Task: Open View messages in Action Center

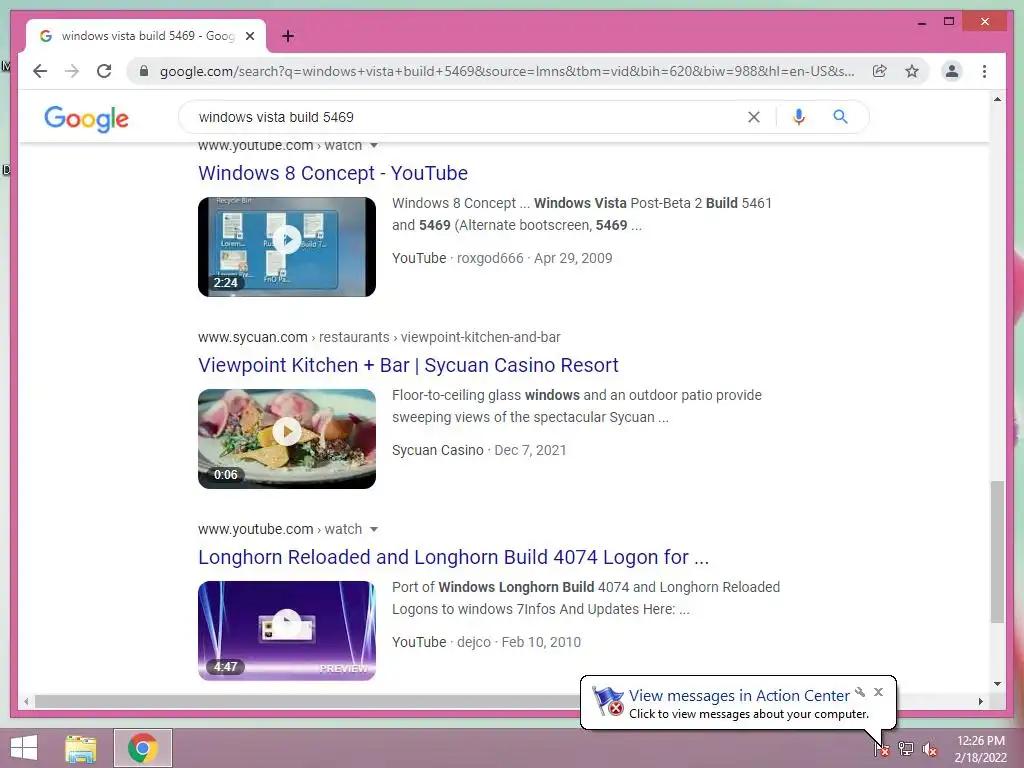Action: (739, 696)
